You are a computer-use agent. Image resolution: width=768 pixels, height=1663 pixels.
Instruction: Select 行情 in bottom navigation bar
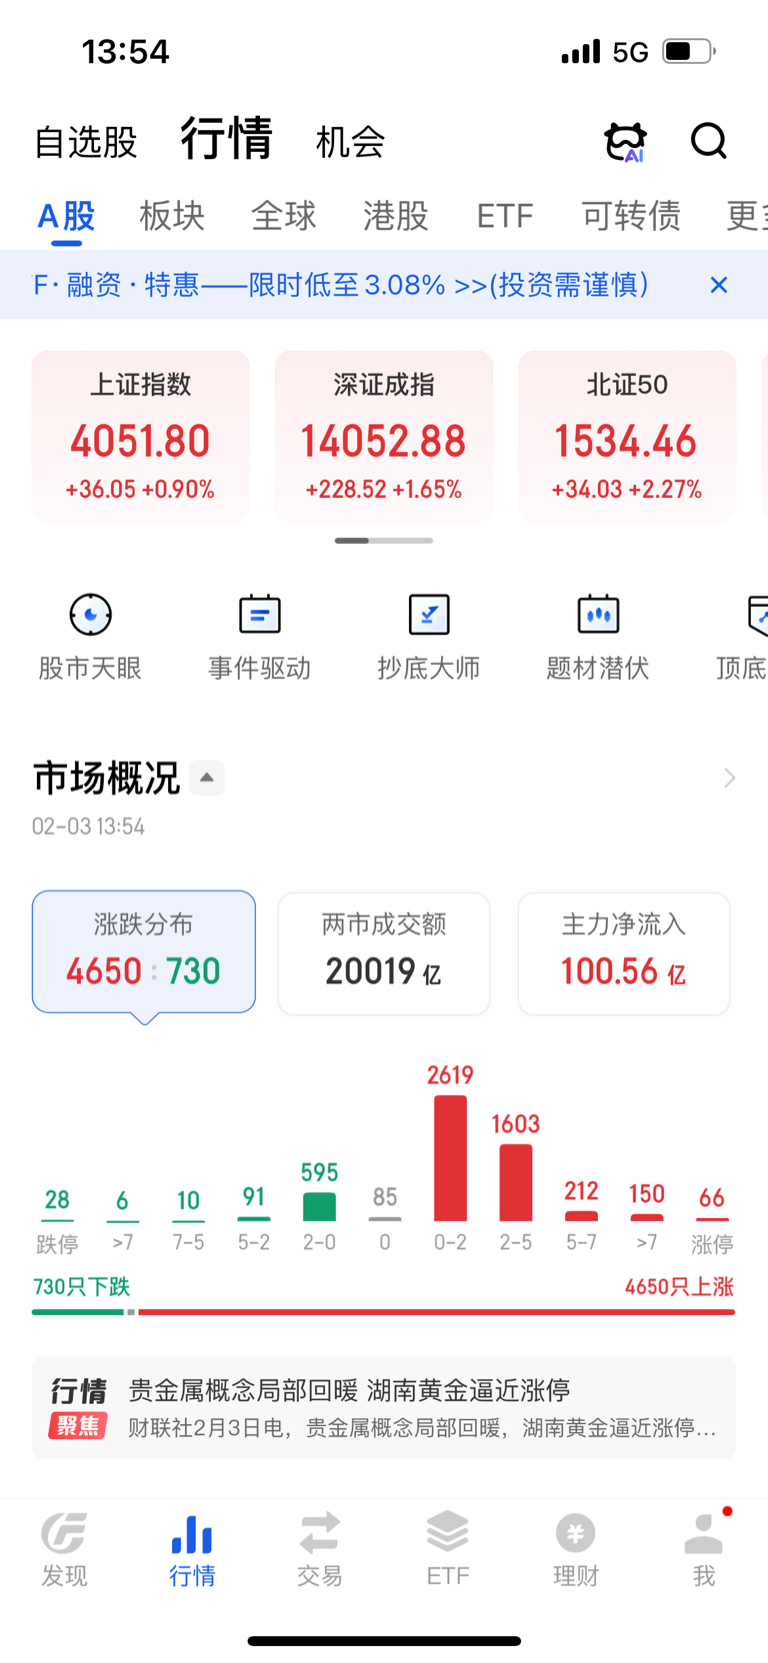192,1550
